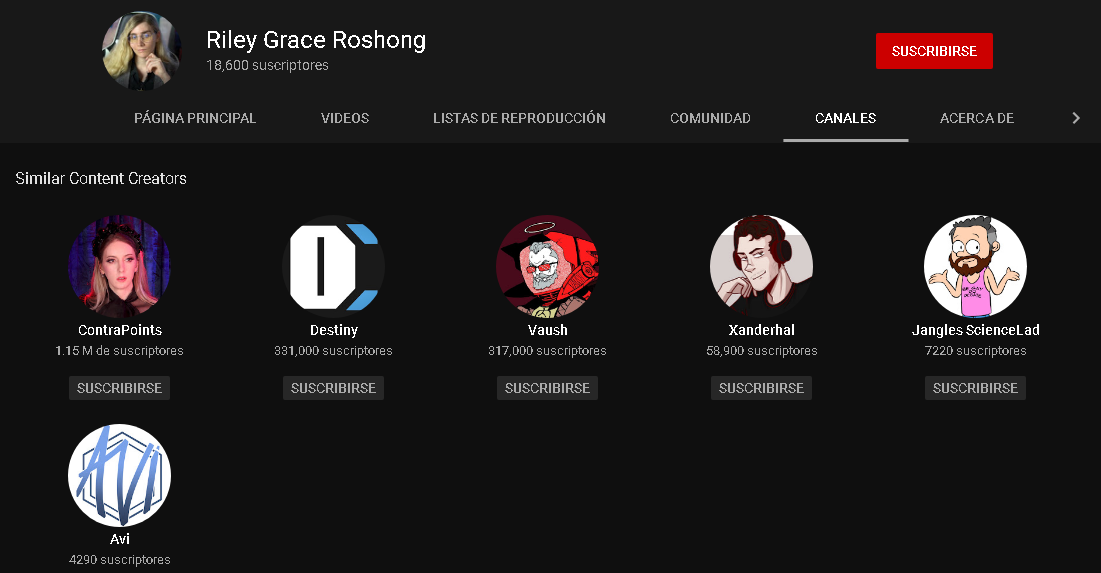
Task: Subscribe to the Jangles ScienceLad channel
Action: tap(975, 388)
